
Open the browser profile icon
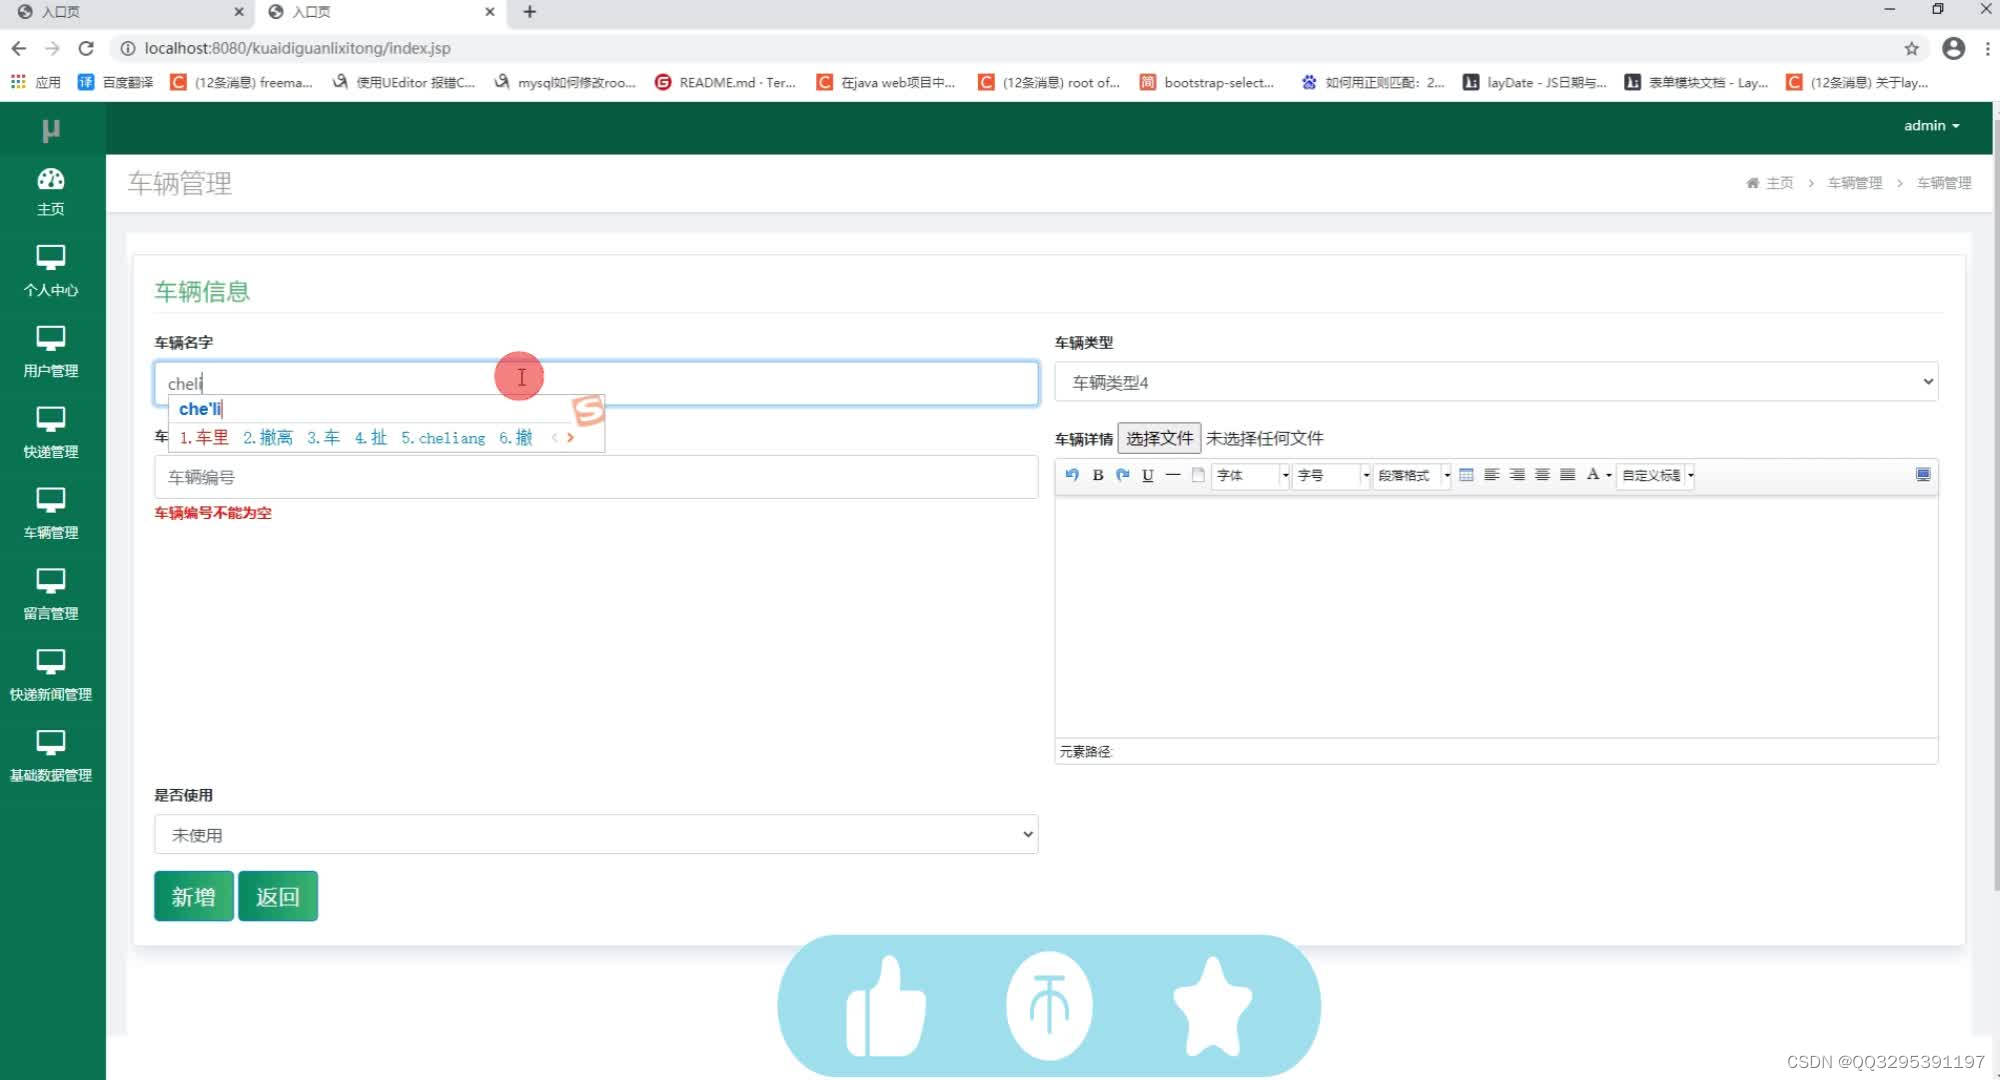(x=1953, y=48)
